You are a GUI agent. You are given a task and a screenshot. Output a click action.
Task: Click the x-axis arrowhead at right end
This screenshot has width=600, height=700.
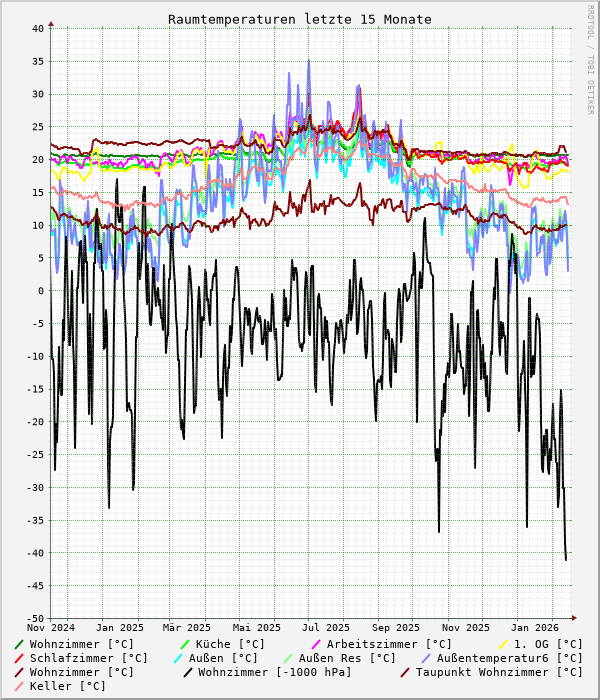(575, 618)
